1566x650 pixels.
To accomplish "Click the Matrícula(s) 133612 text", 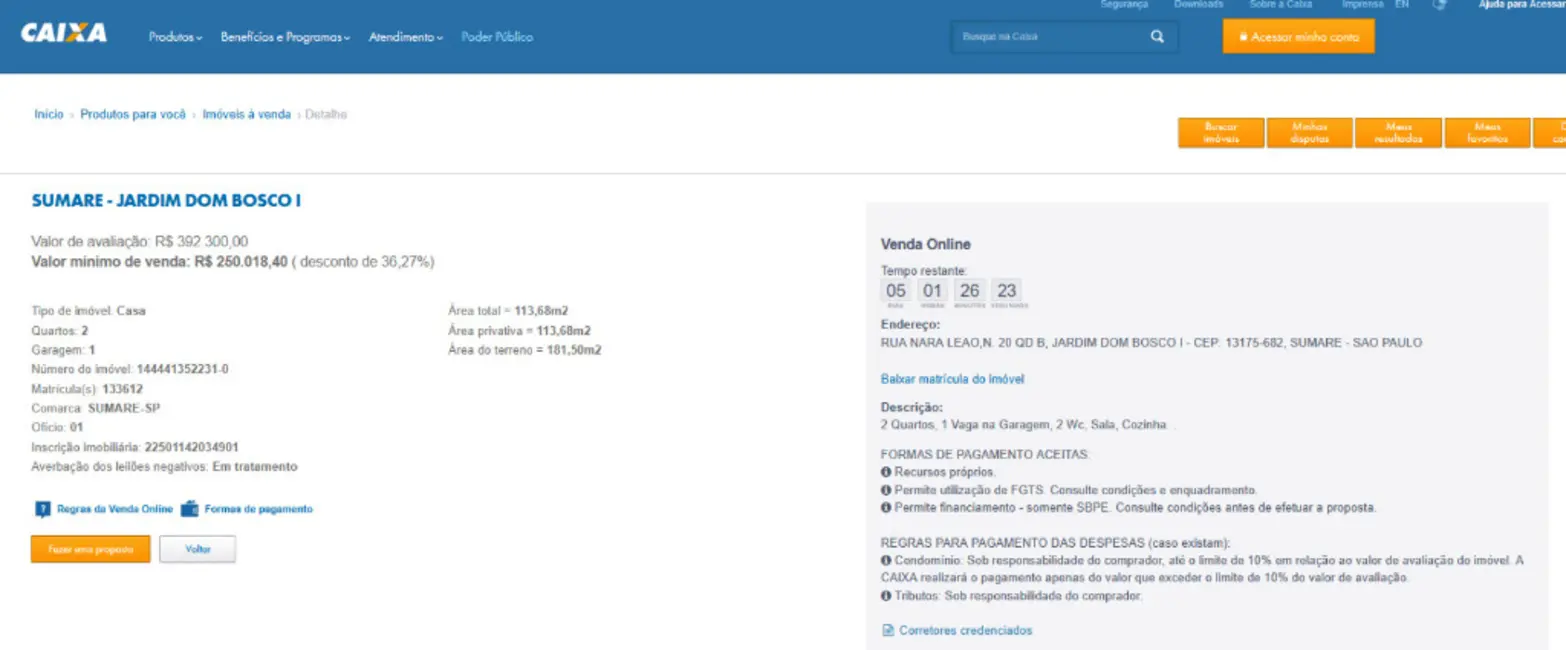I will 87,389.
